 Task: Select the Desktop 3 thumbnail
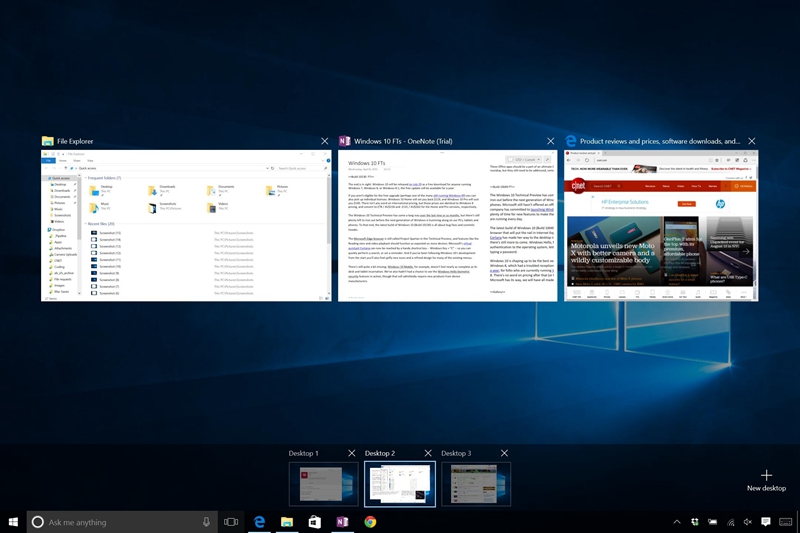click(475, 484)
